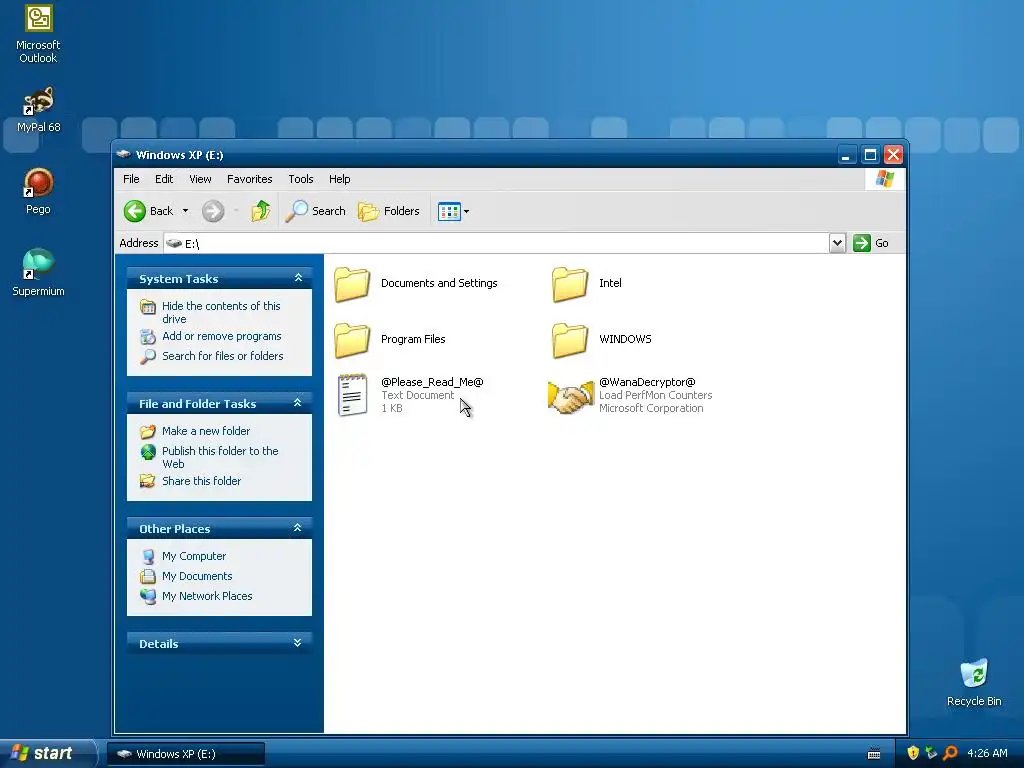The image size is (1024, 768).
Task: Toggle the Folders pane toolbar button
Action: point(389,211)
